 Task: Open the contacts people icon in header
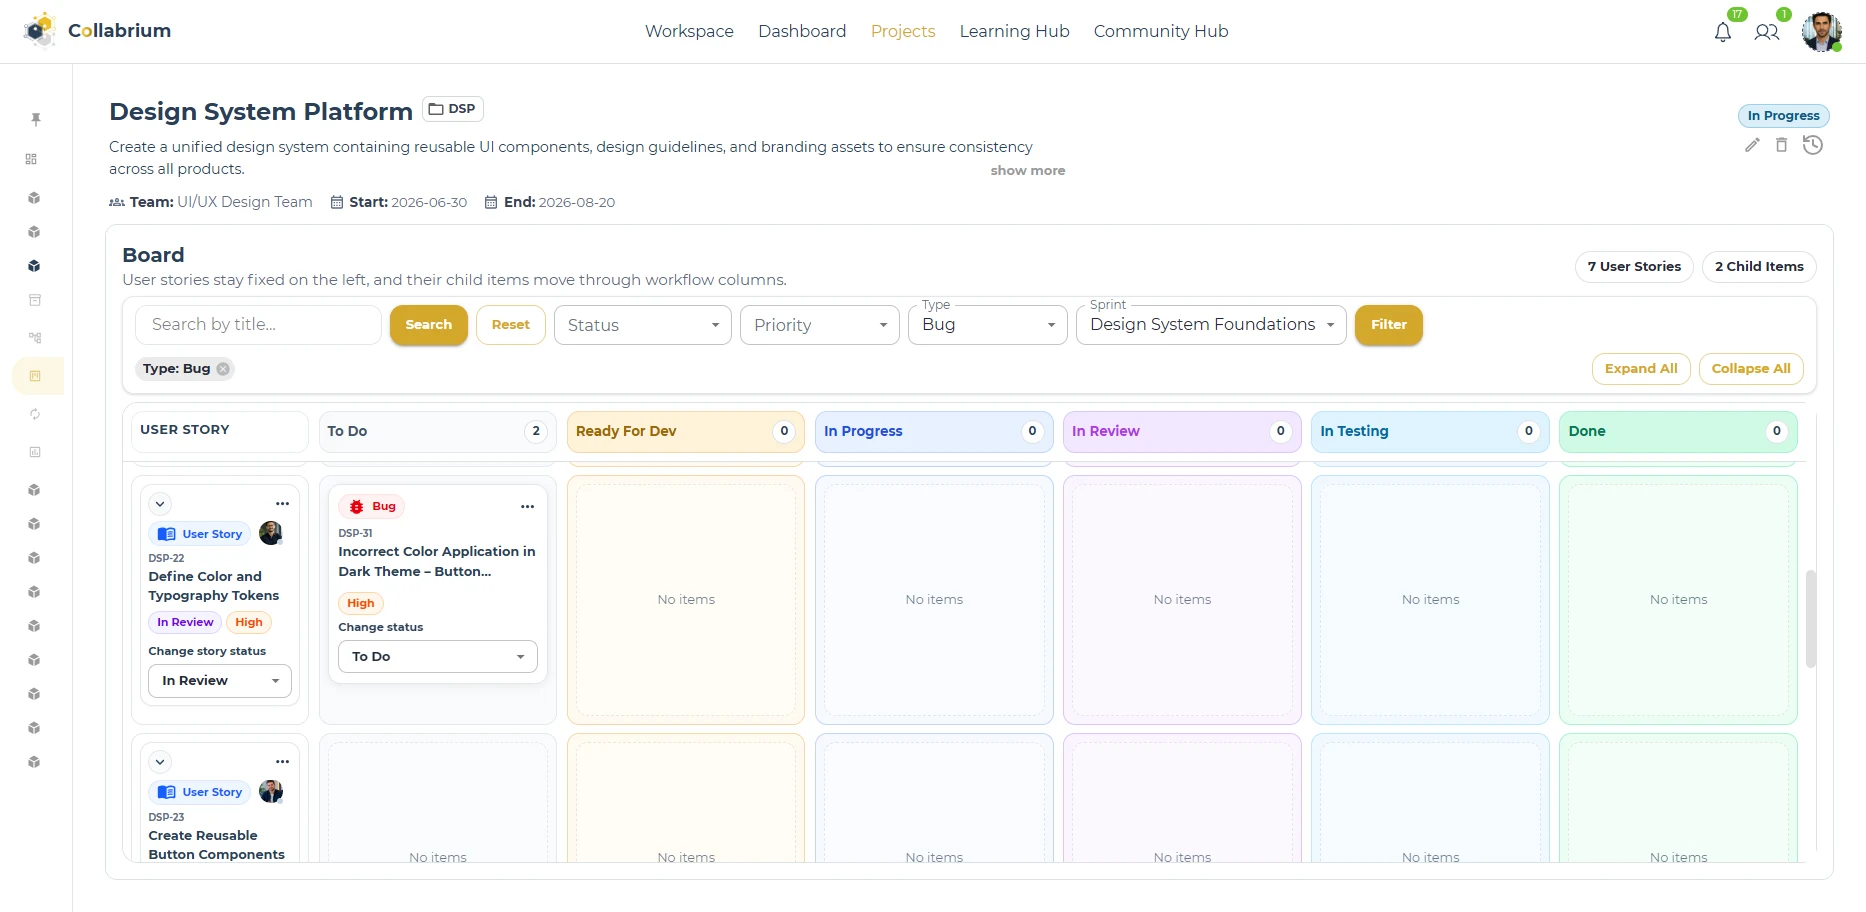tap(1767, 32)
